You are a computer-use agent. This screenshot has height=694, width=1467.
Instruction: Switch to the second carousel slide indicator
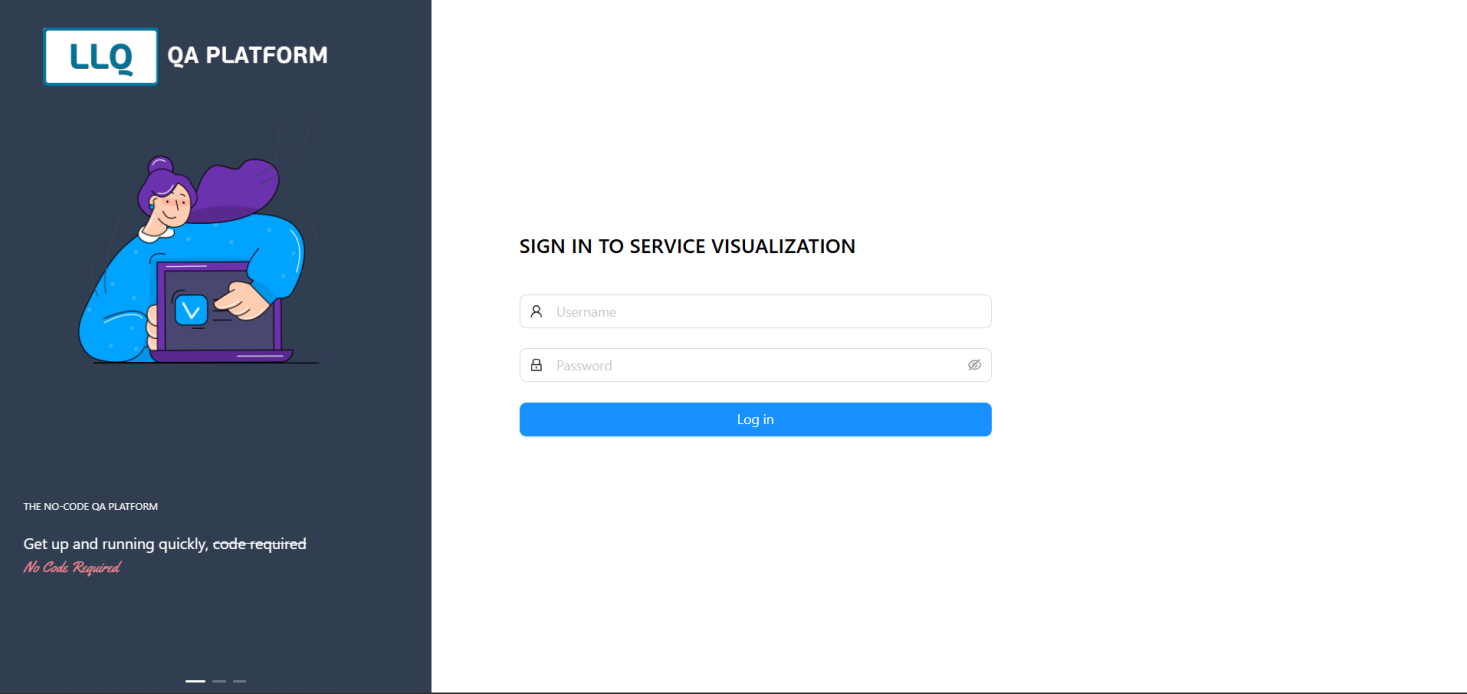pos(219,681)
